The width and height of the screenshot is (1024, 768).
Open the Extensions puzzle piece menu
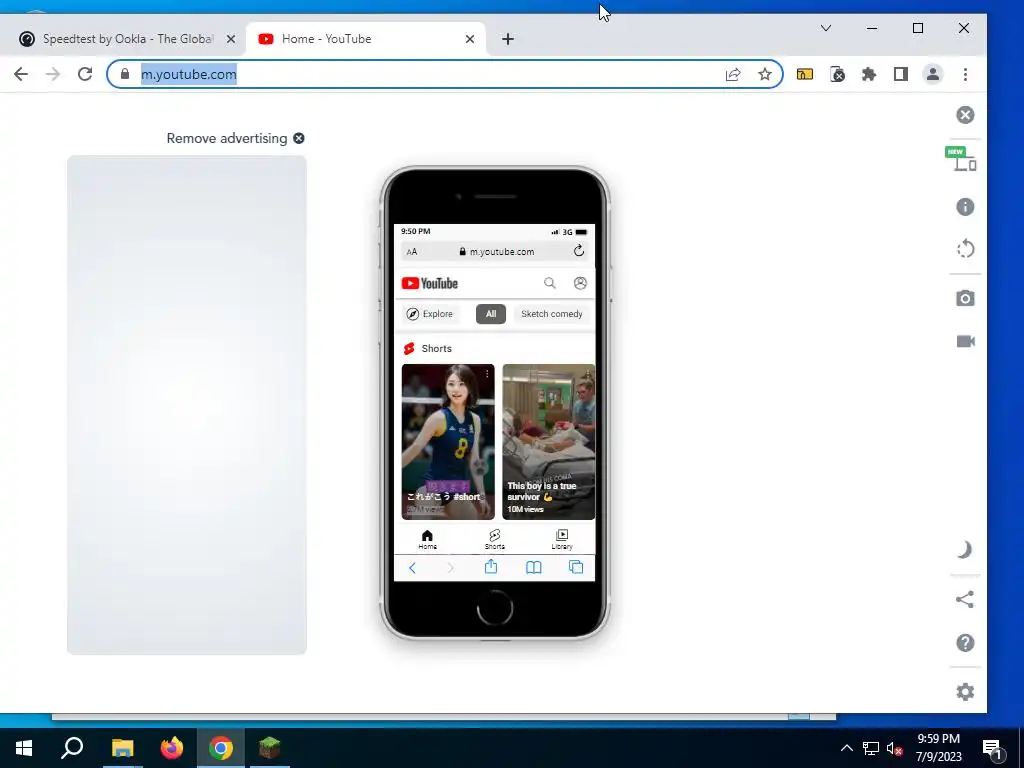[869, 74]
